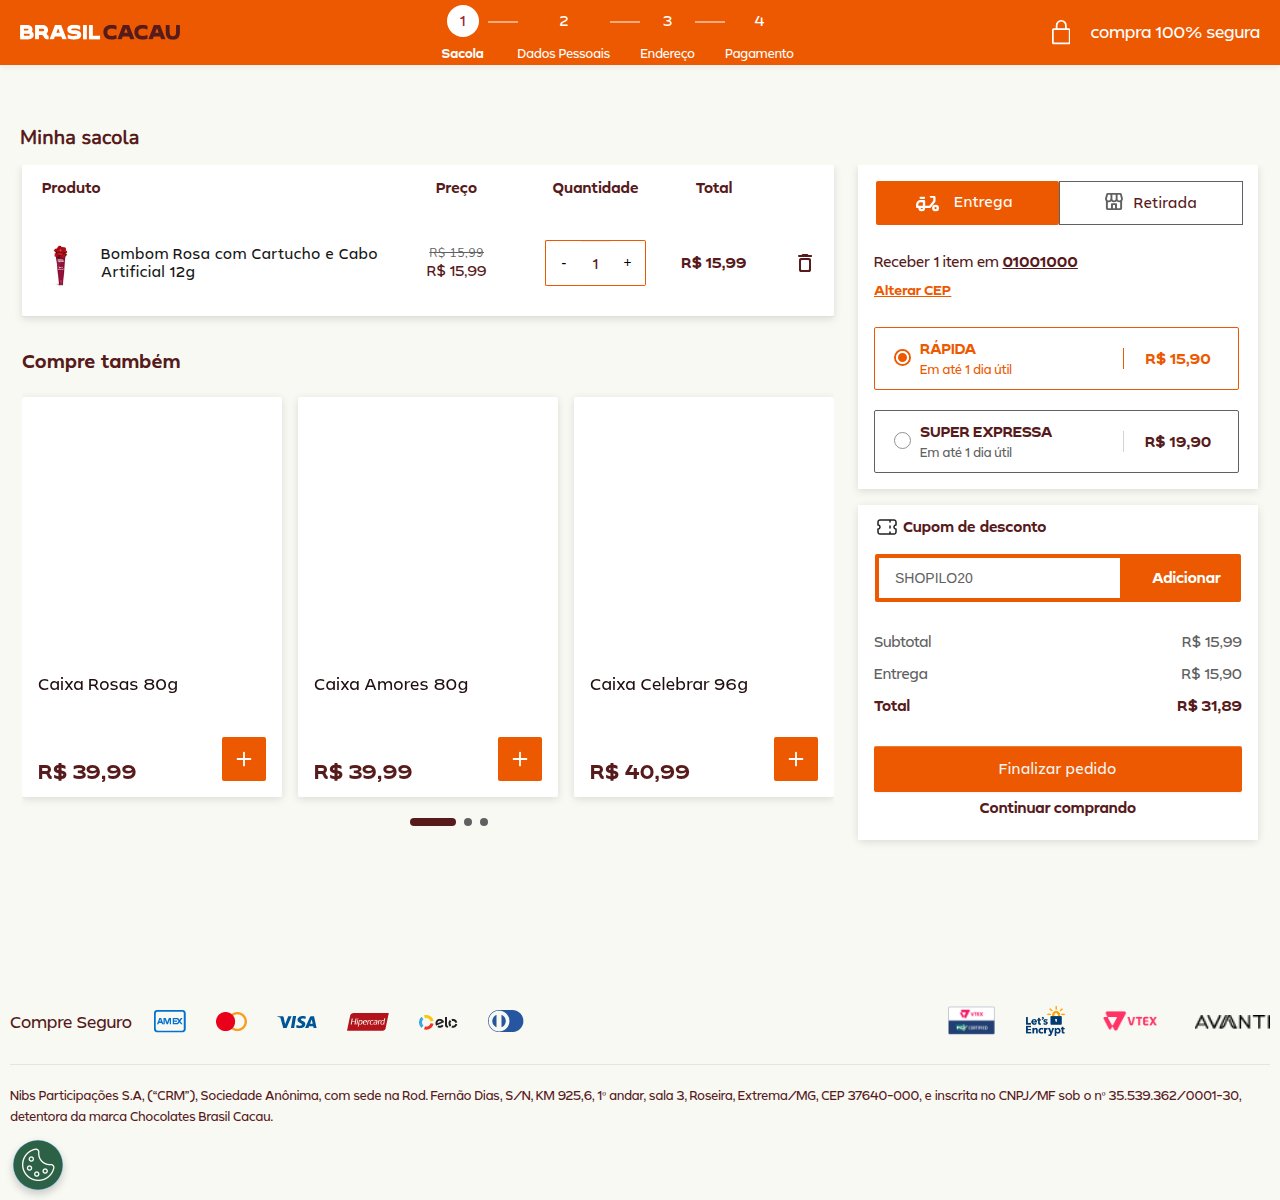Image resolution: width=1280 pixels, height=1200 pixels.
Task: Click the VTEX PCI certified badge
Action: [971, 1021]
